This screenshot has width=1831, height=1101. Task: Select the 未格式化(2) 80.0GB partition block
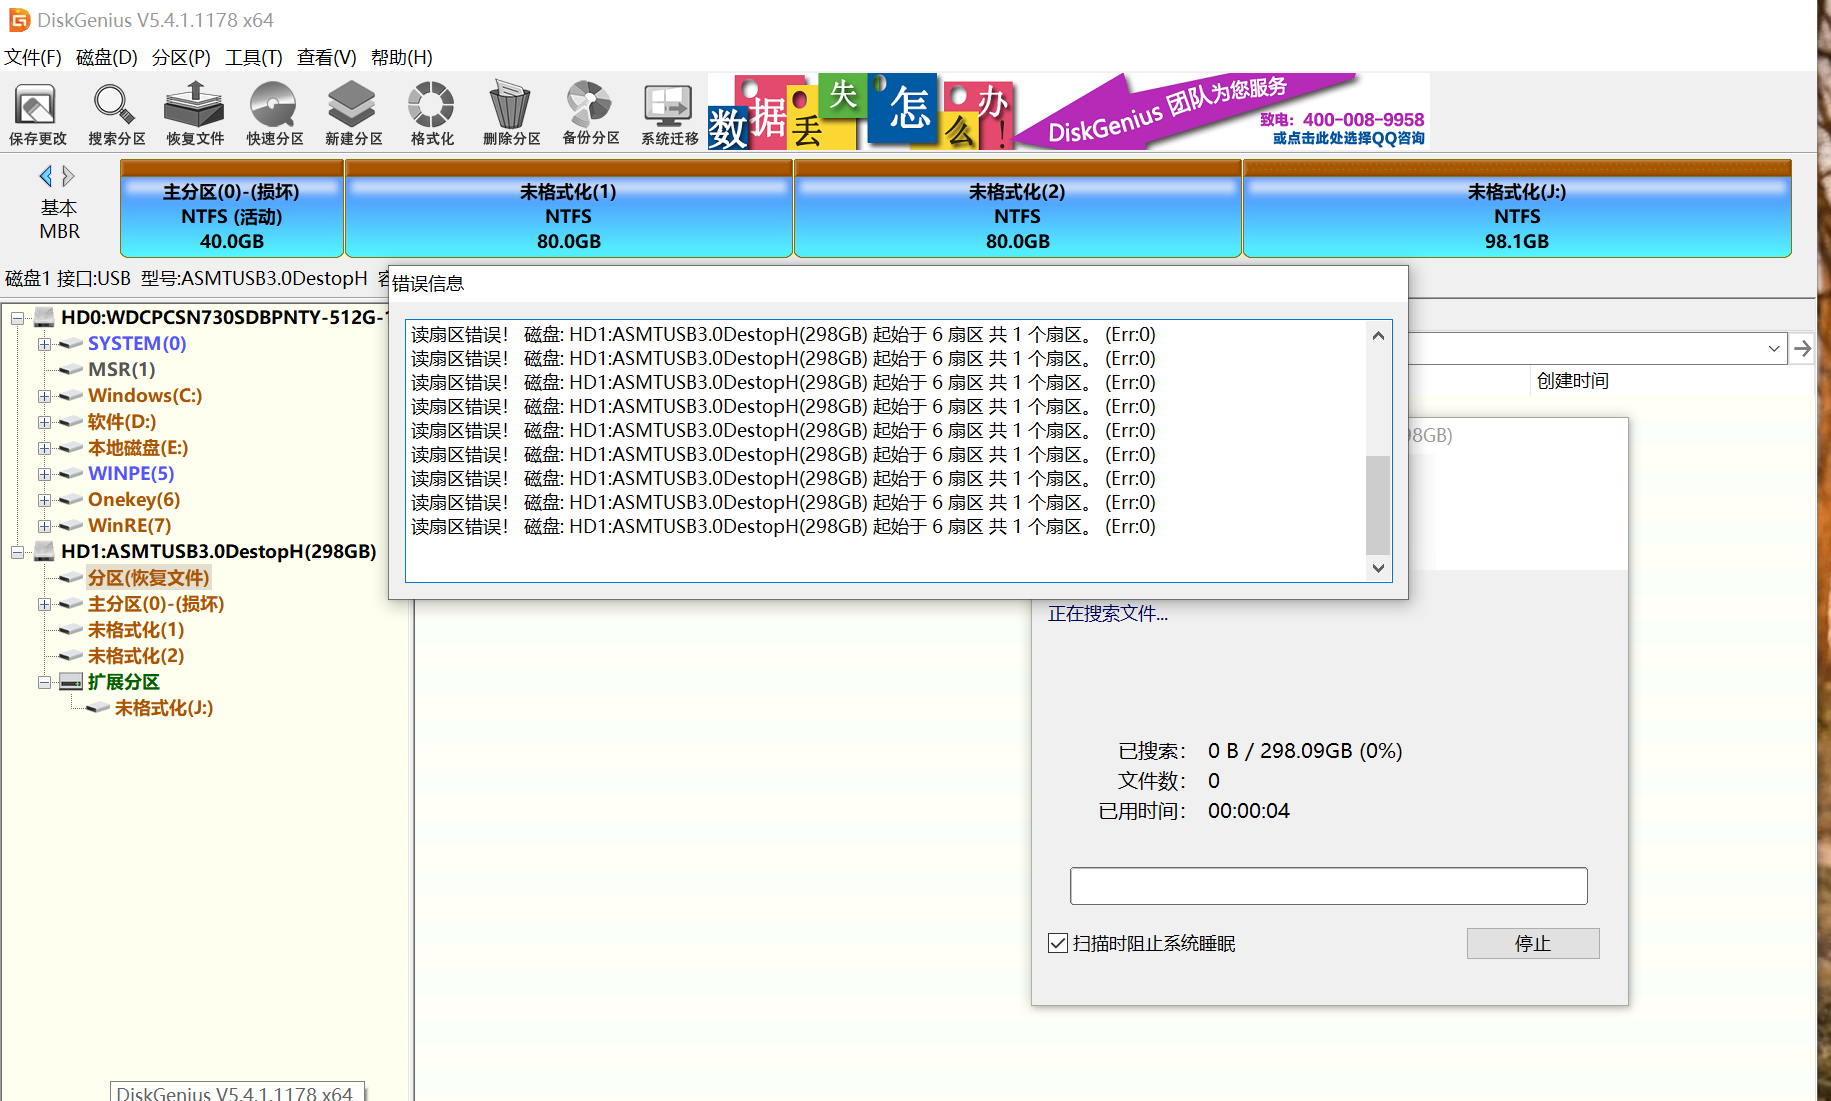tap(1018, 209)
